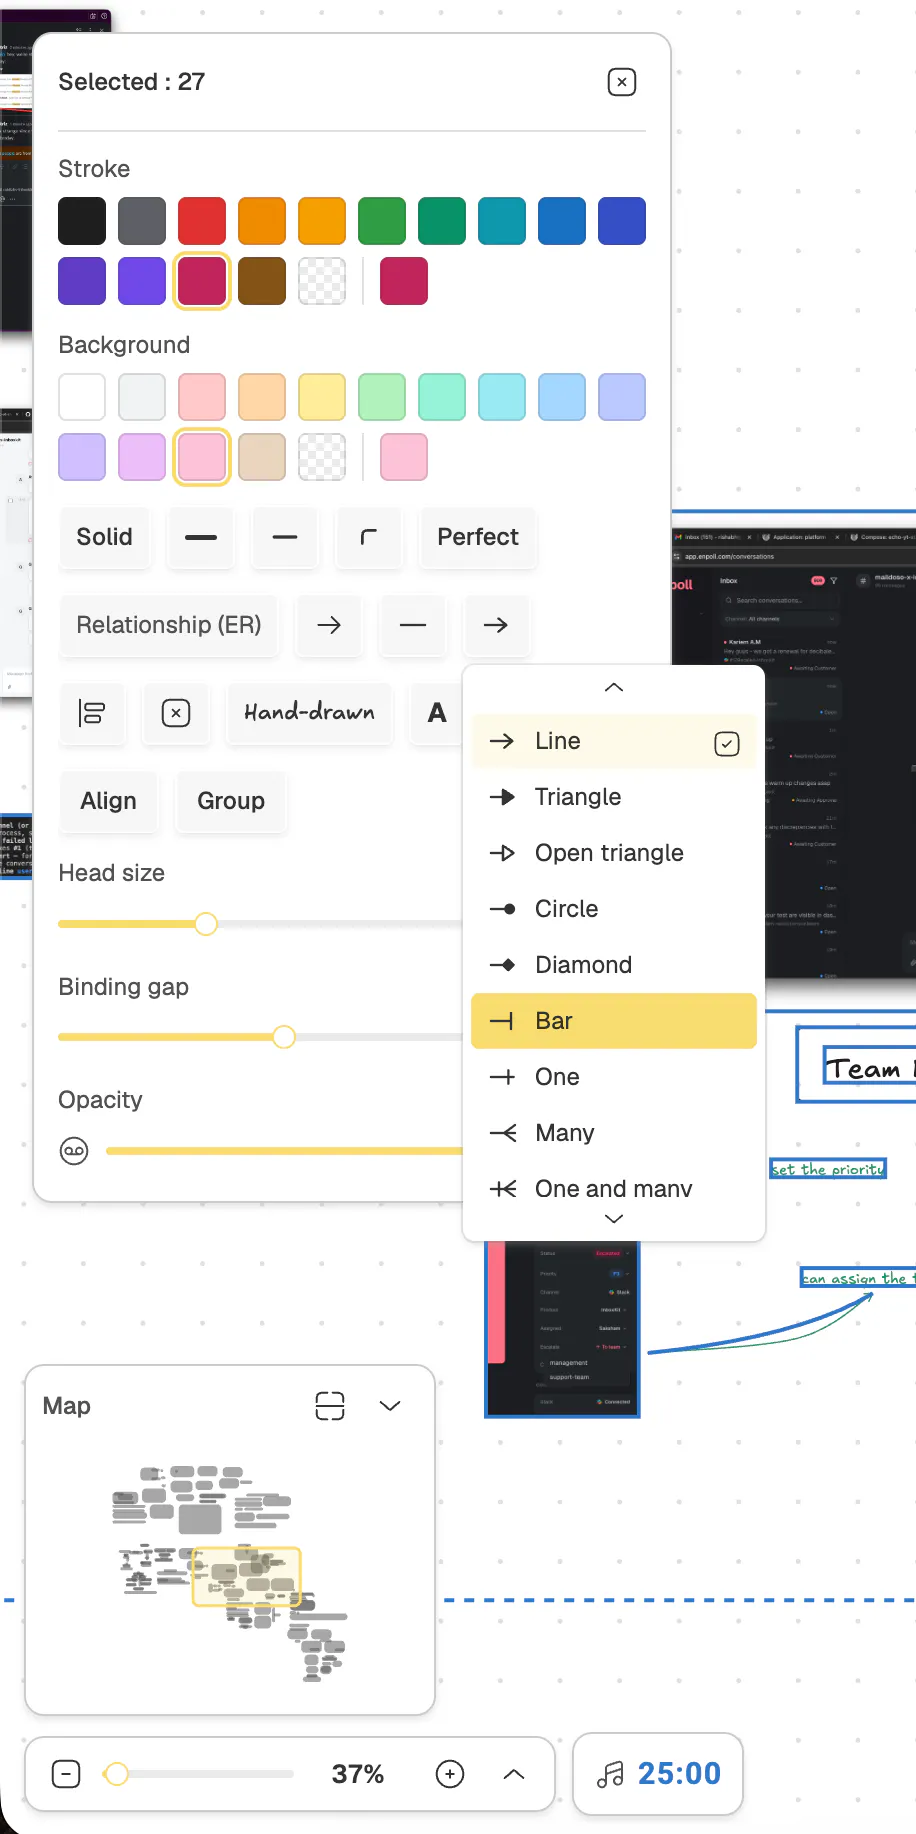
Task: Pick the black stroke color
Action: (82, 221)
